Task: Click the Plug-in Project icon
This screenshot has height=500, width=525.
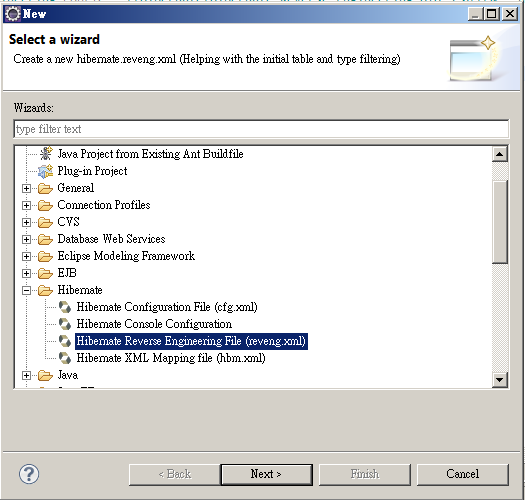Action: [x=46, y=171]
